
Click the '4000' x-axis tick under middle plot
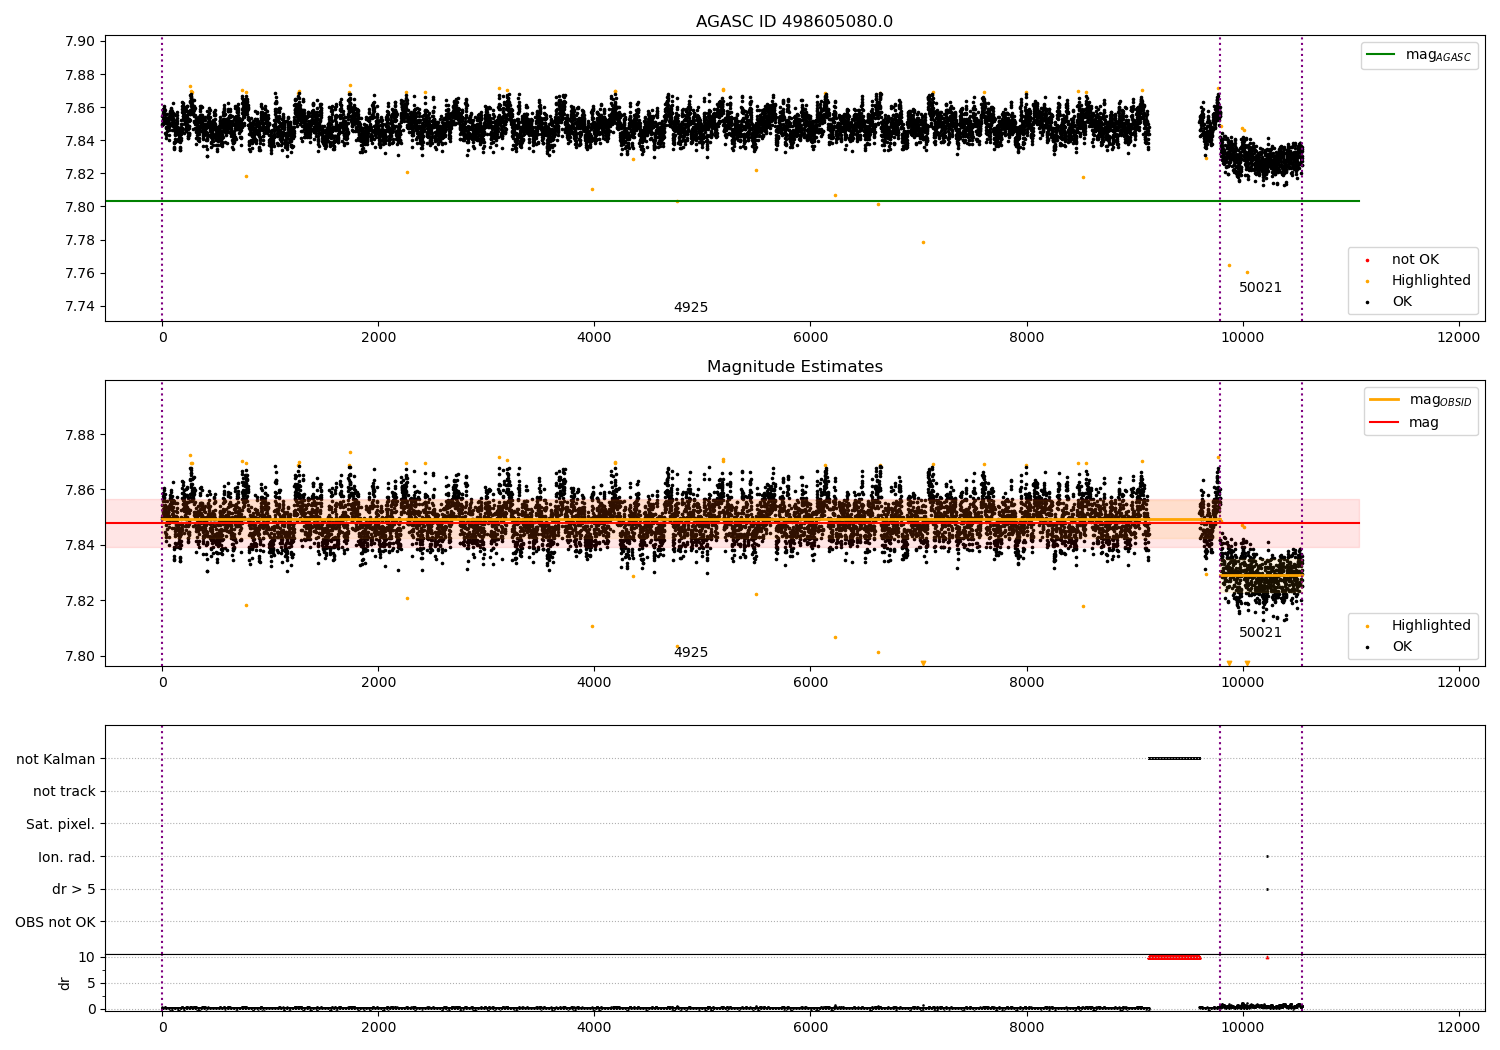594,682
